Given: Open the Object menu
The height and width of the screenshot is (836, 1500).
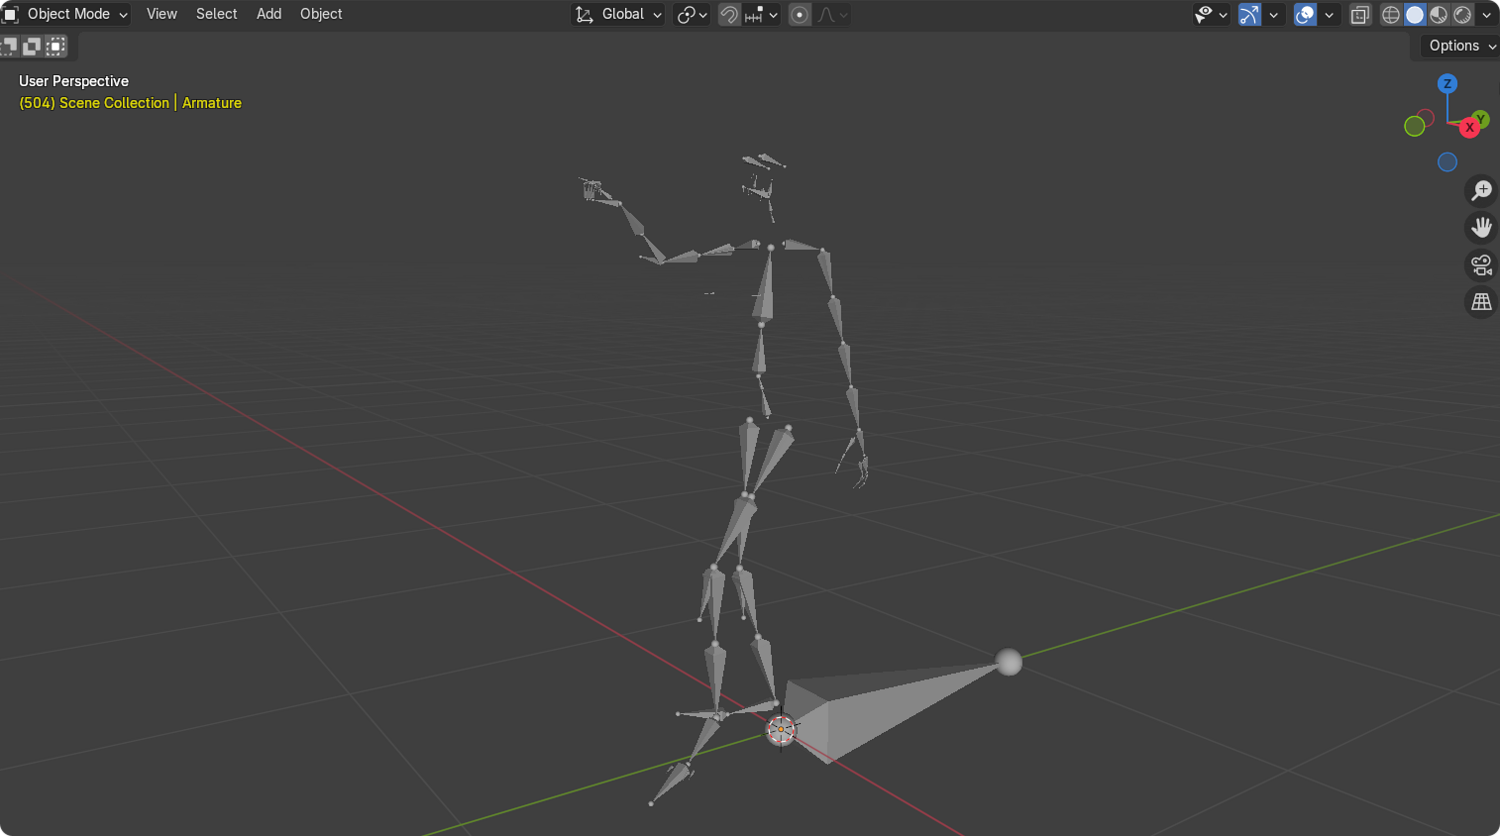Looking at the screenshot, I should (321, 14).
